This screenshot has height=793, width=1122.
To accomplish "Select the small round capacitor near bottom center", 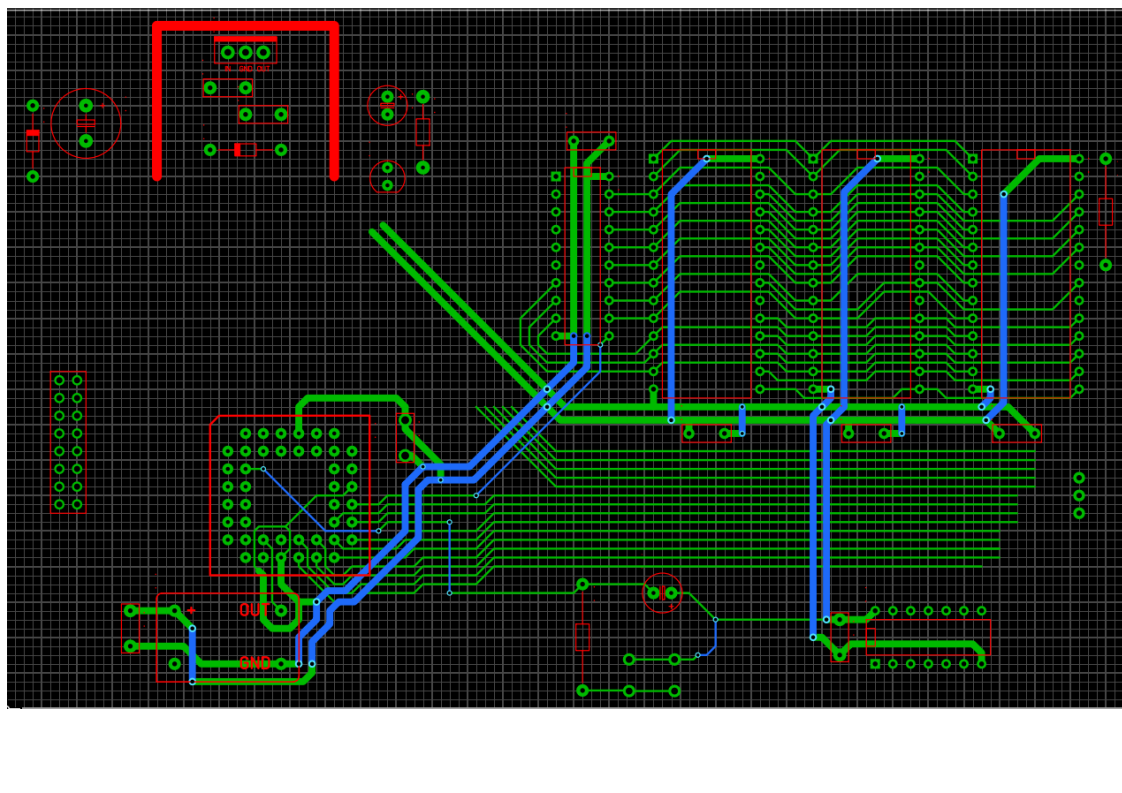I will click(662, 593).
